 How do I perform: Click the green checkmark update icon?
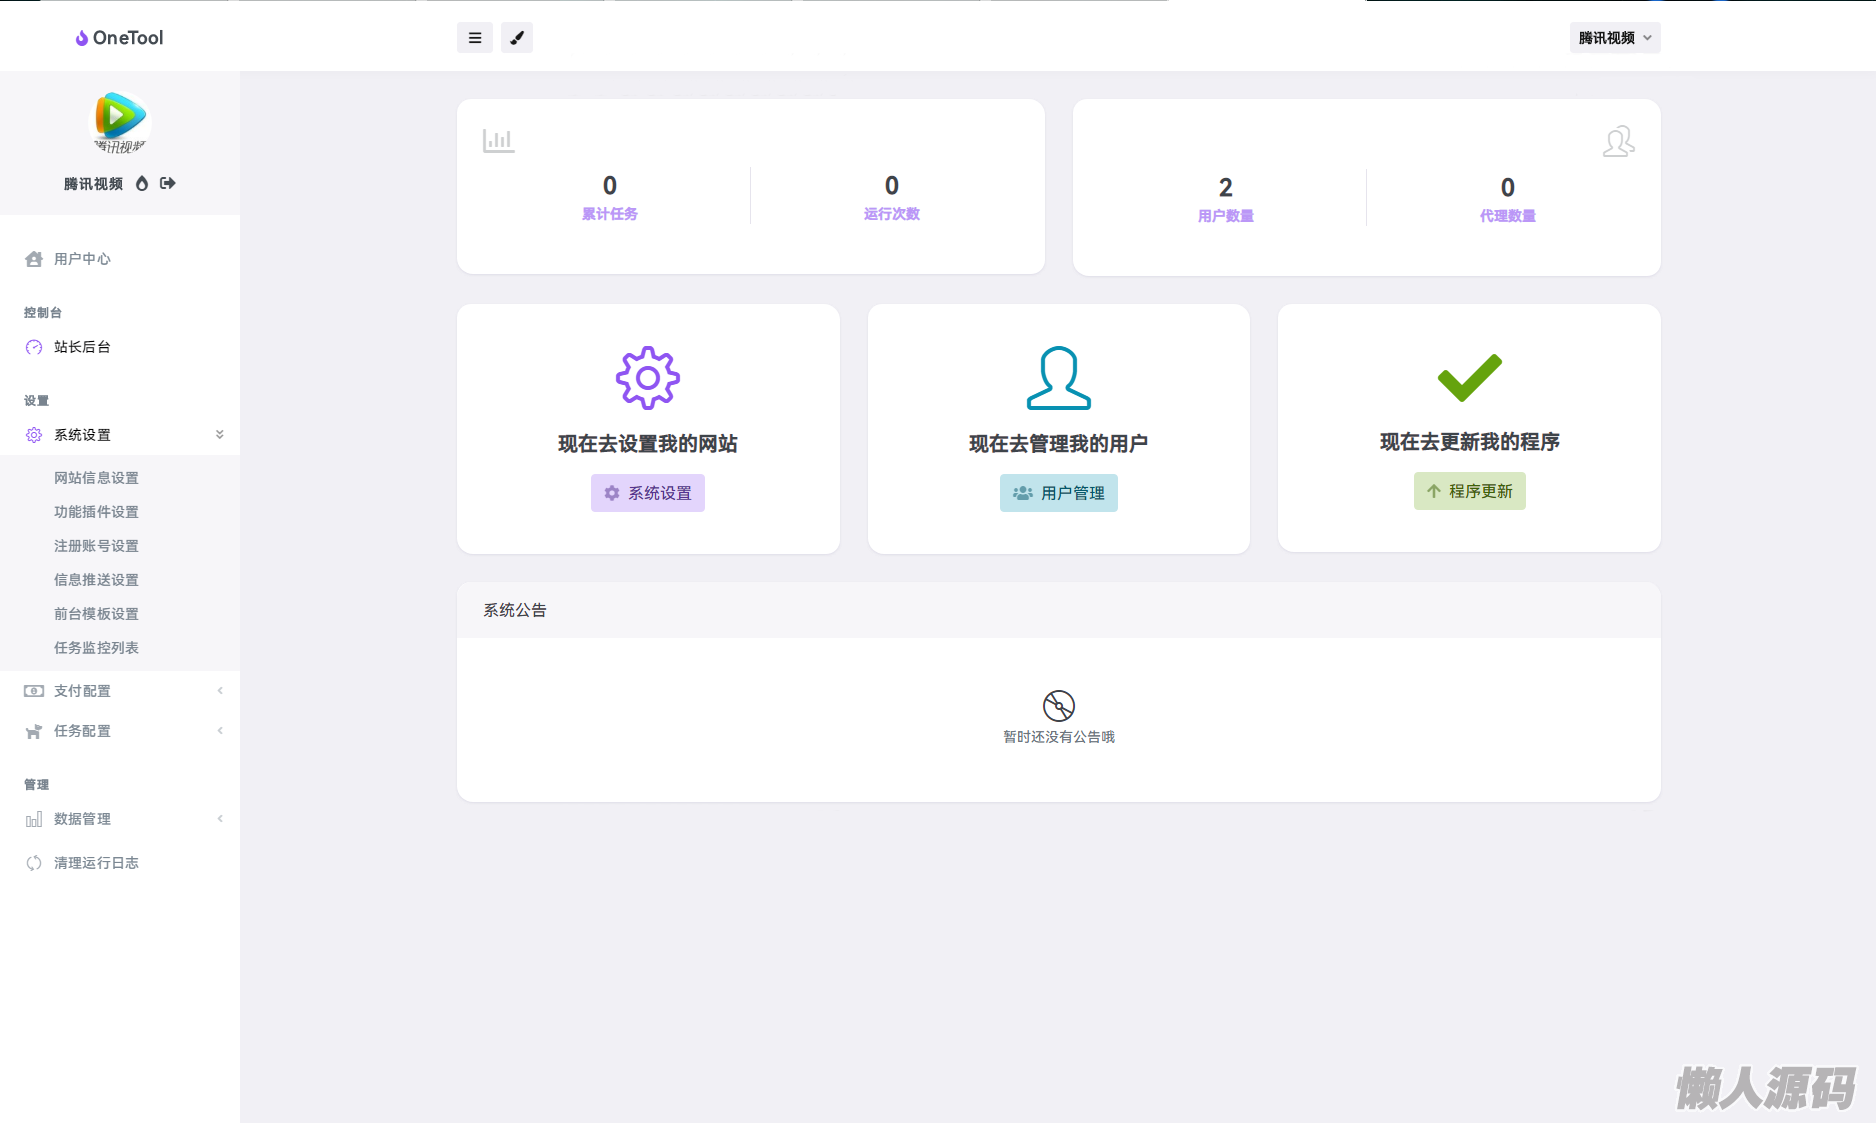pyautogui.click(x=1470, y=377)
